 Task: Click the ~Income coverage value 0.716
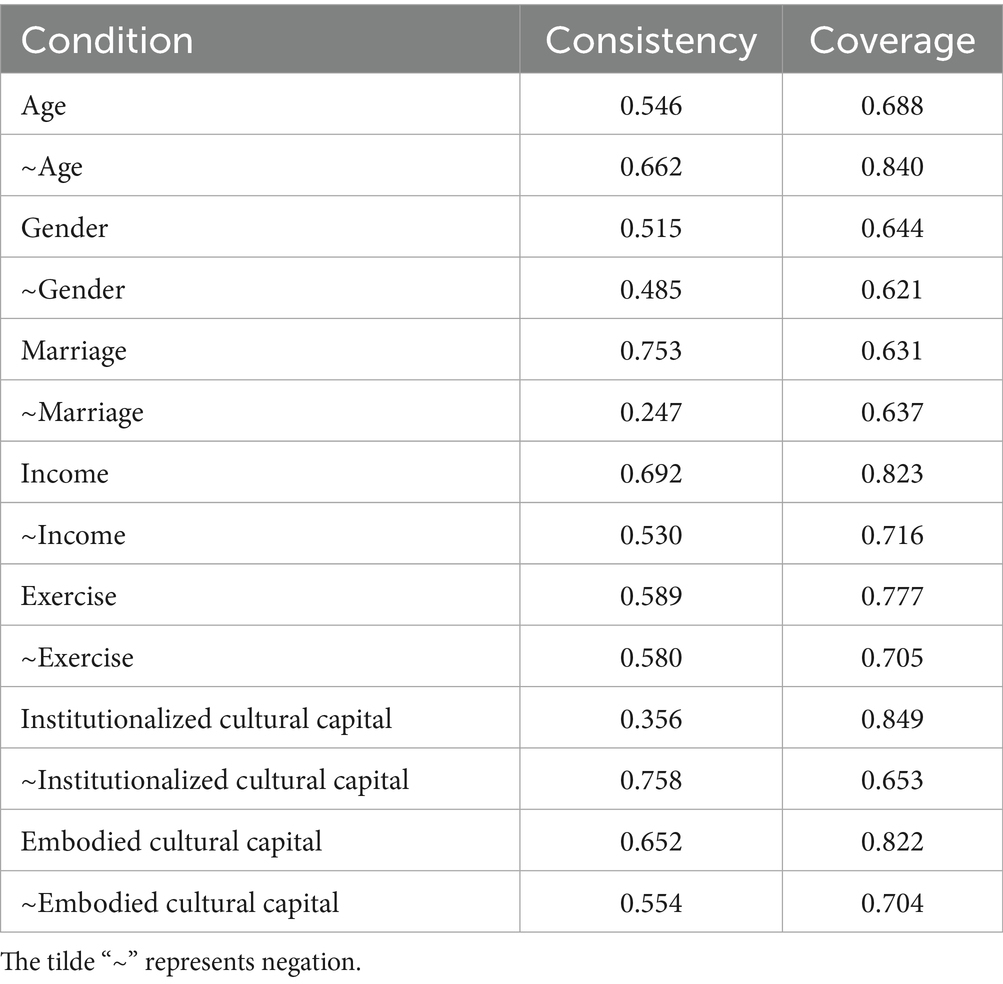tap(892, 535)
